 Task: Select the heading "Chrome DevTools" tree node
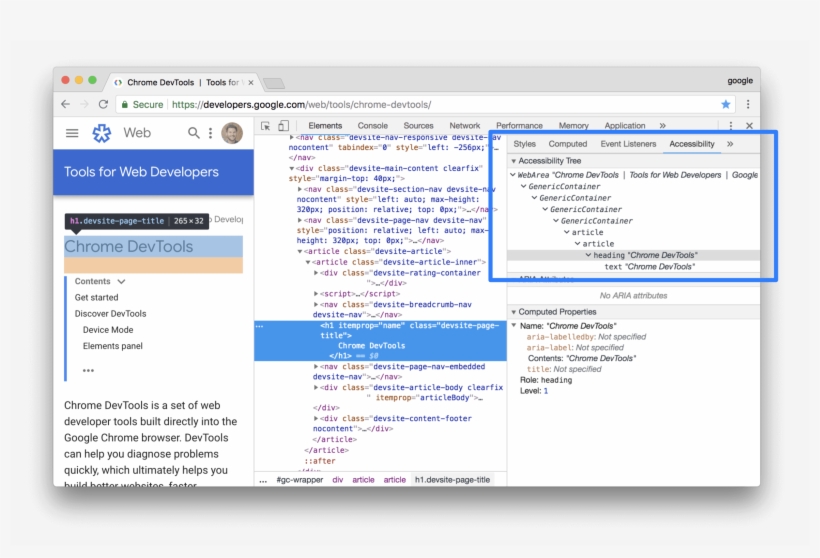(645, 255)
